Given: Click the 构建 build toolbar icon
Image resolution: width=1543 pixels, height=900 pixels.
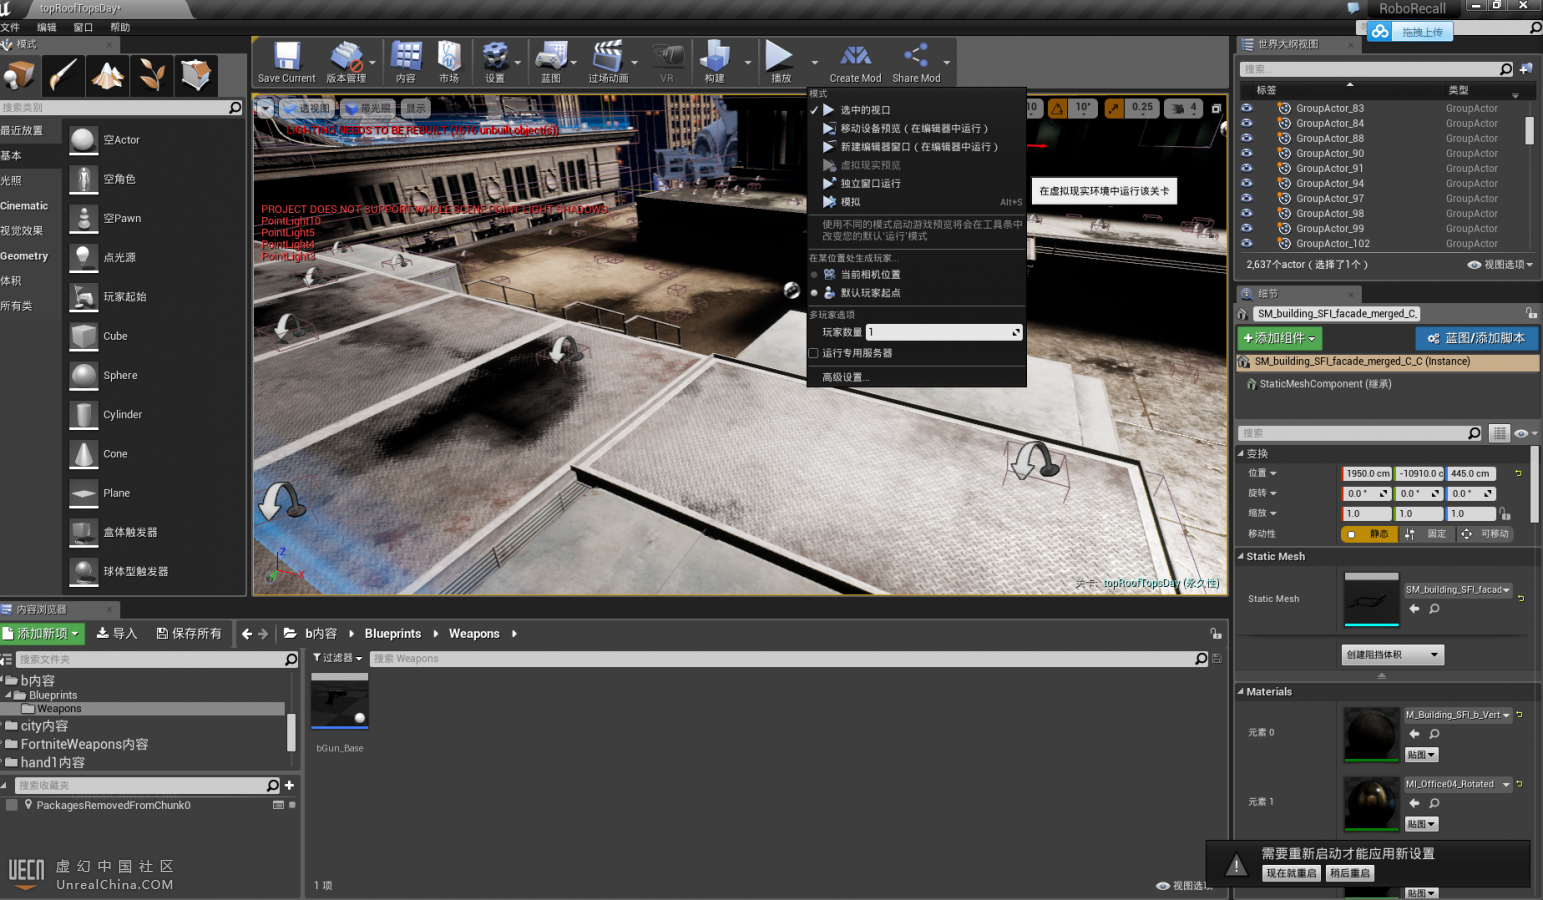Looking at the screenshot, I should [714, 62].
